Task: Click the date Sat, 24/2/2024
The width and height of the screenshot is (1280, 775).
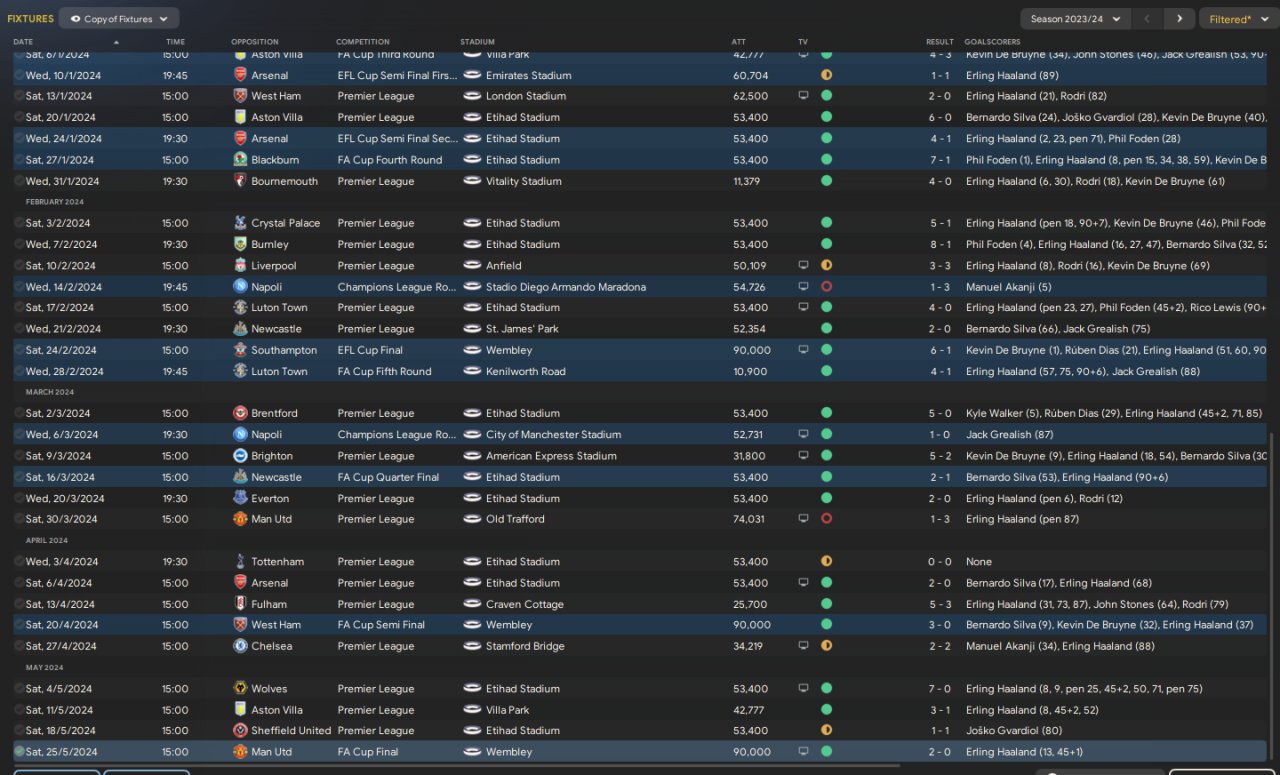Action: 61,350
